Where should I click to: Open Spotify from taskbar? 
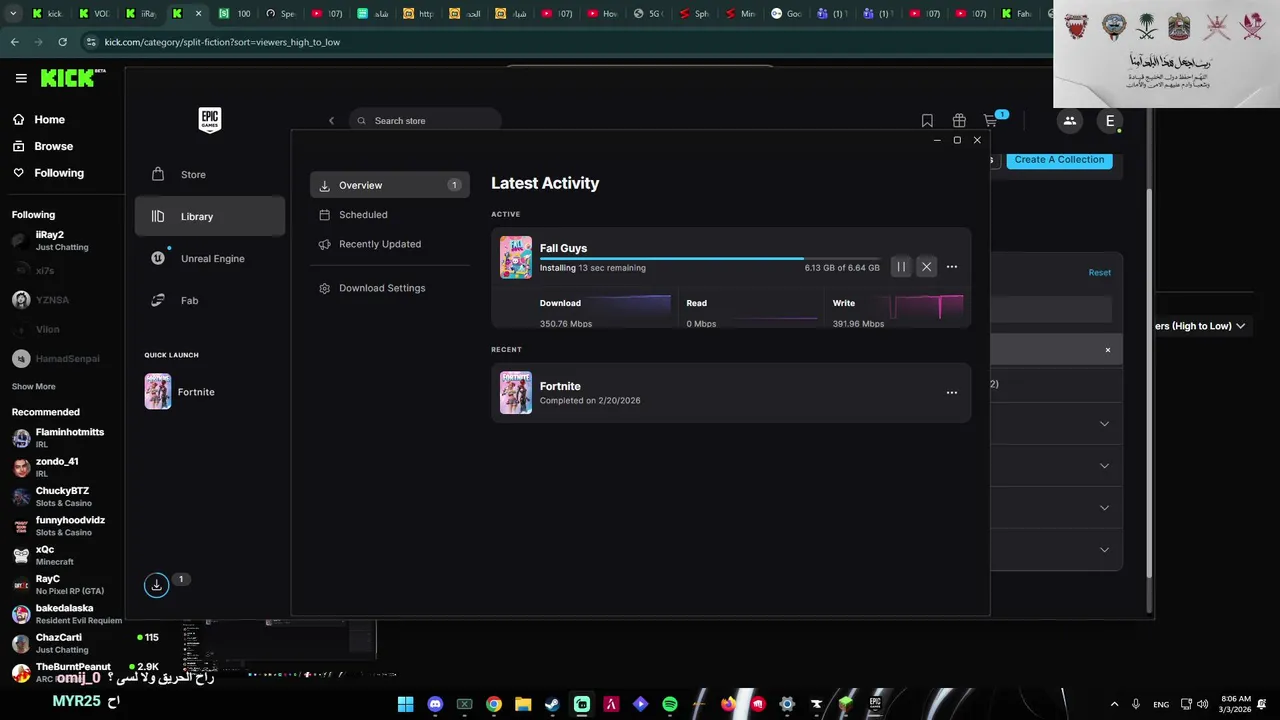click(x=670, y=704)
